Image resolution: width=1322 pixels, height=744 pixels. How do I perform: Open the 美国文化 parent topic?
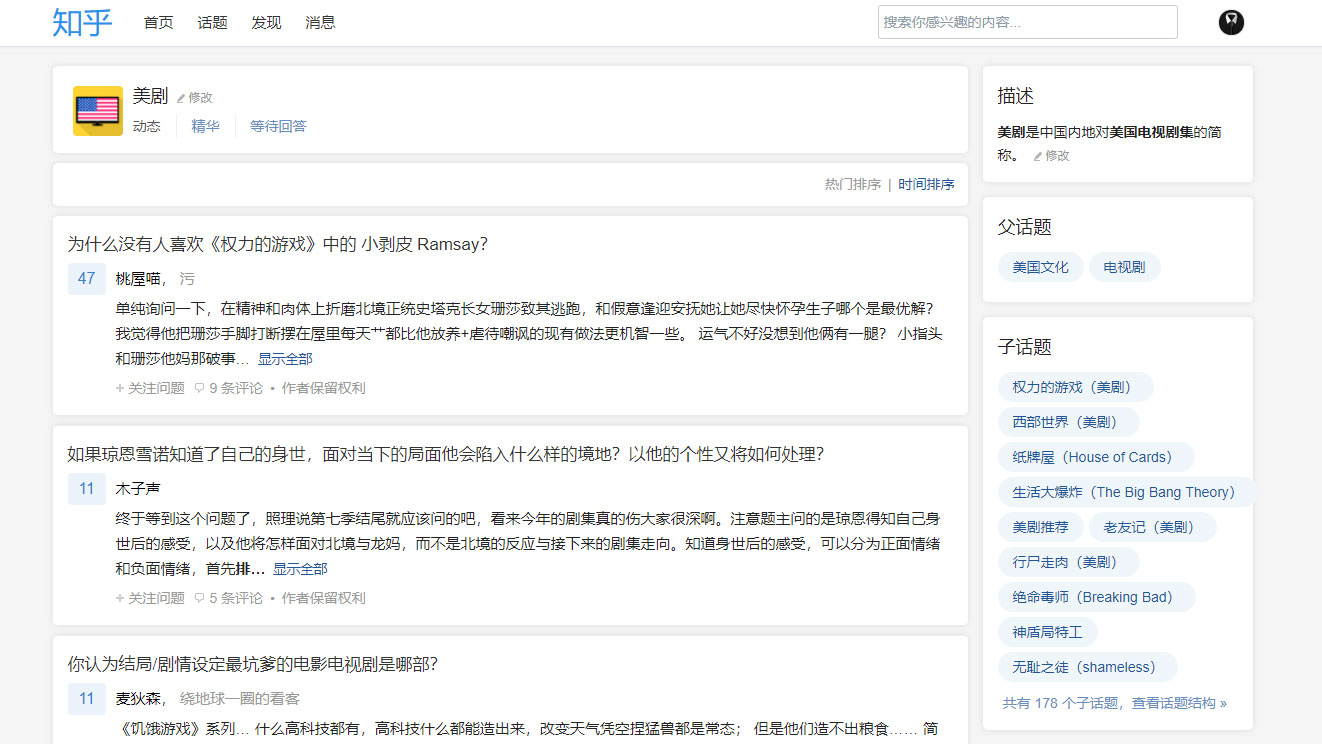click(1040, 267)
